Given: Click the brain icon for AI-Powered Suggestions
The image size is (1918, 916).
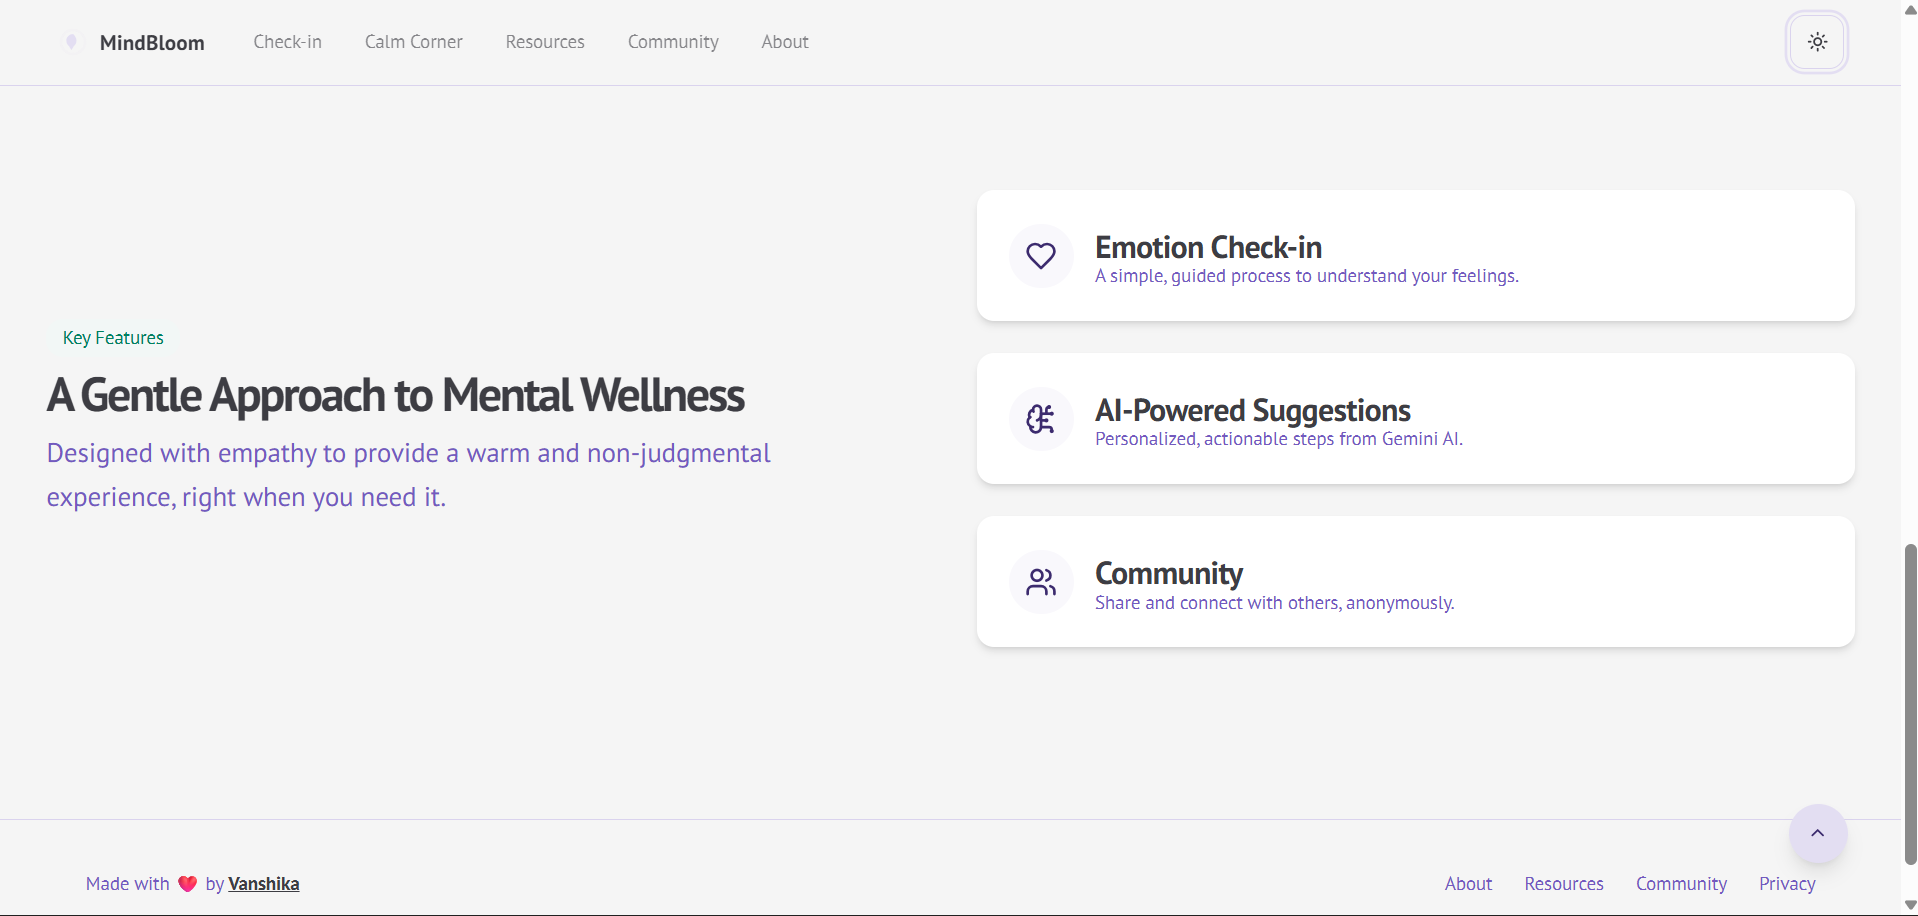Looking at the screenshot, I should [x=1041, y=419].
